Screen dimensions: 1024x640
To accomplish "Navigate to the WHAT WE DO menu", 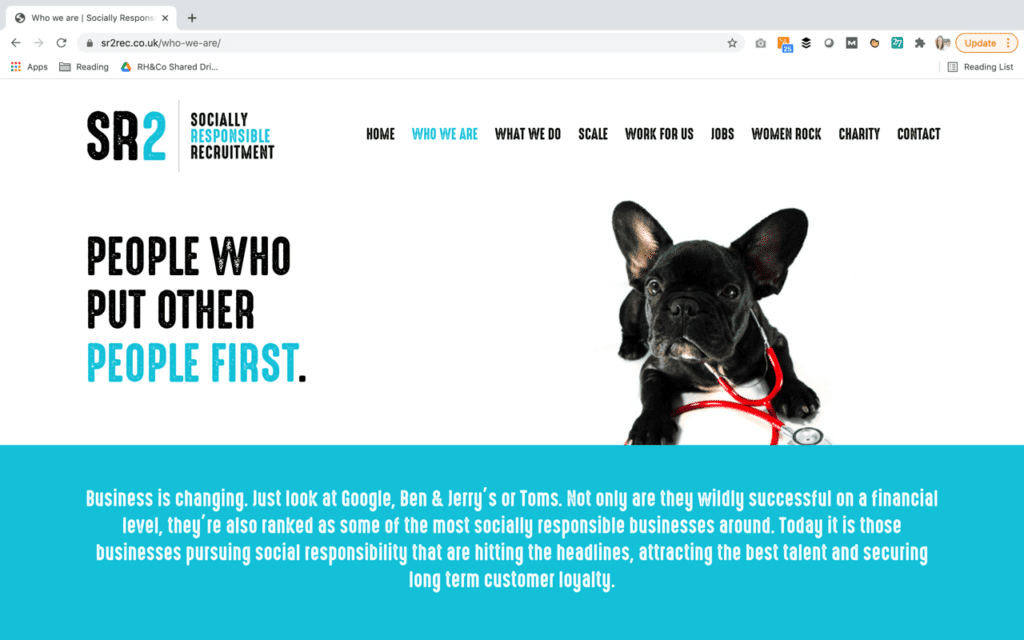I will click(528, 134).
